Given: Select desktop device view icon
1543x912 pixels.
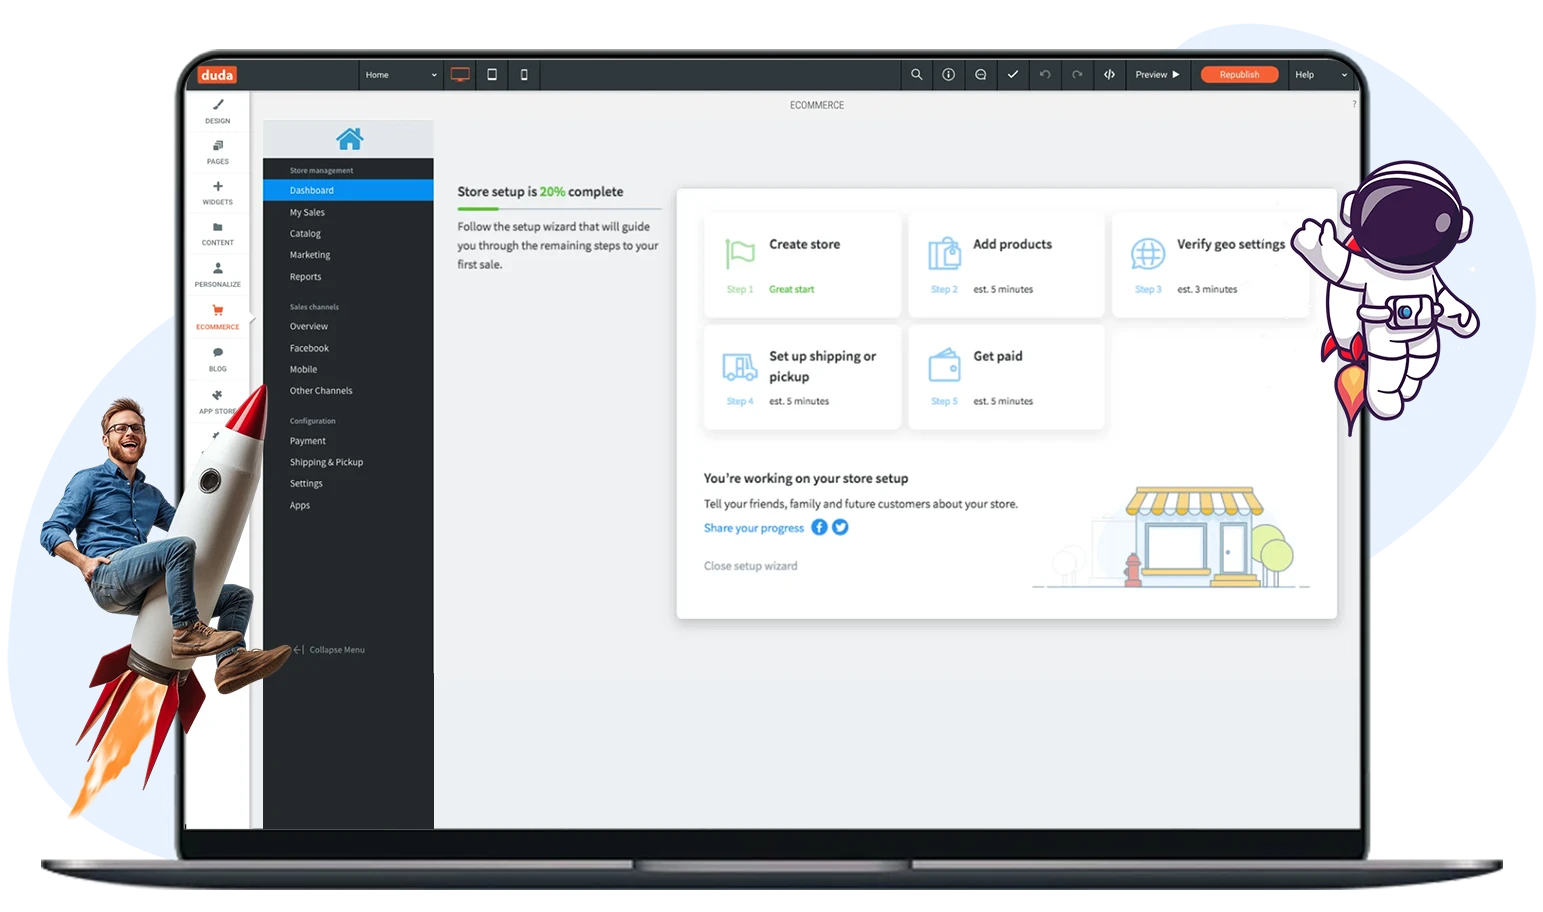Looking at the screenshot, I should click(460, 75).
